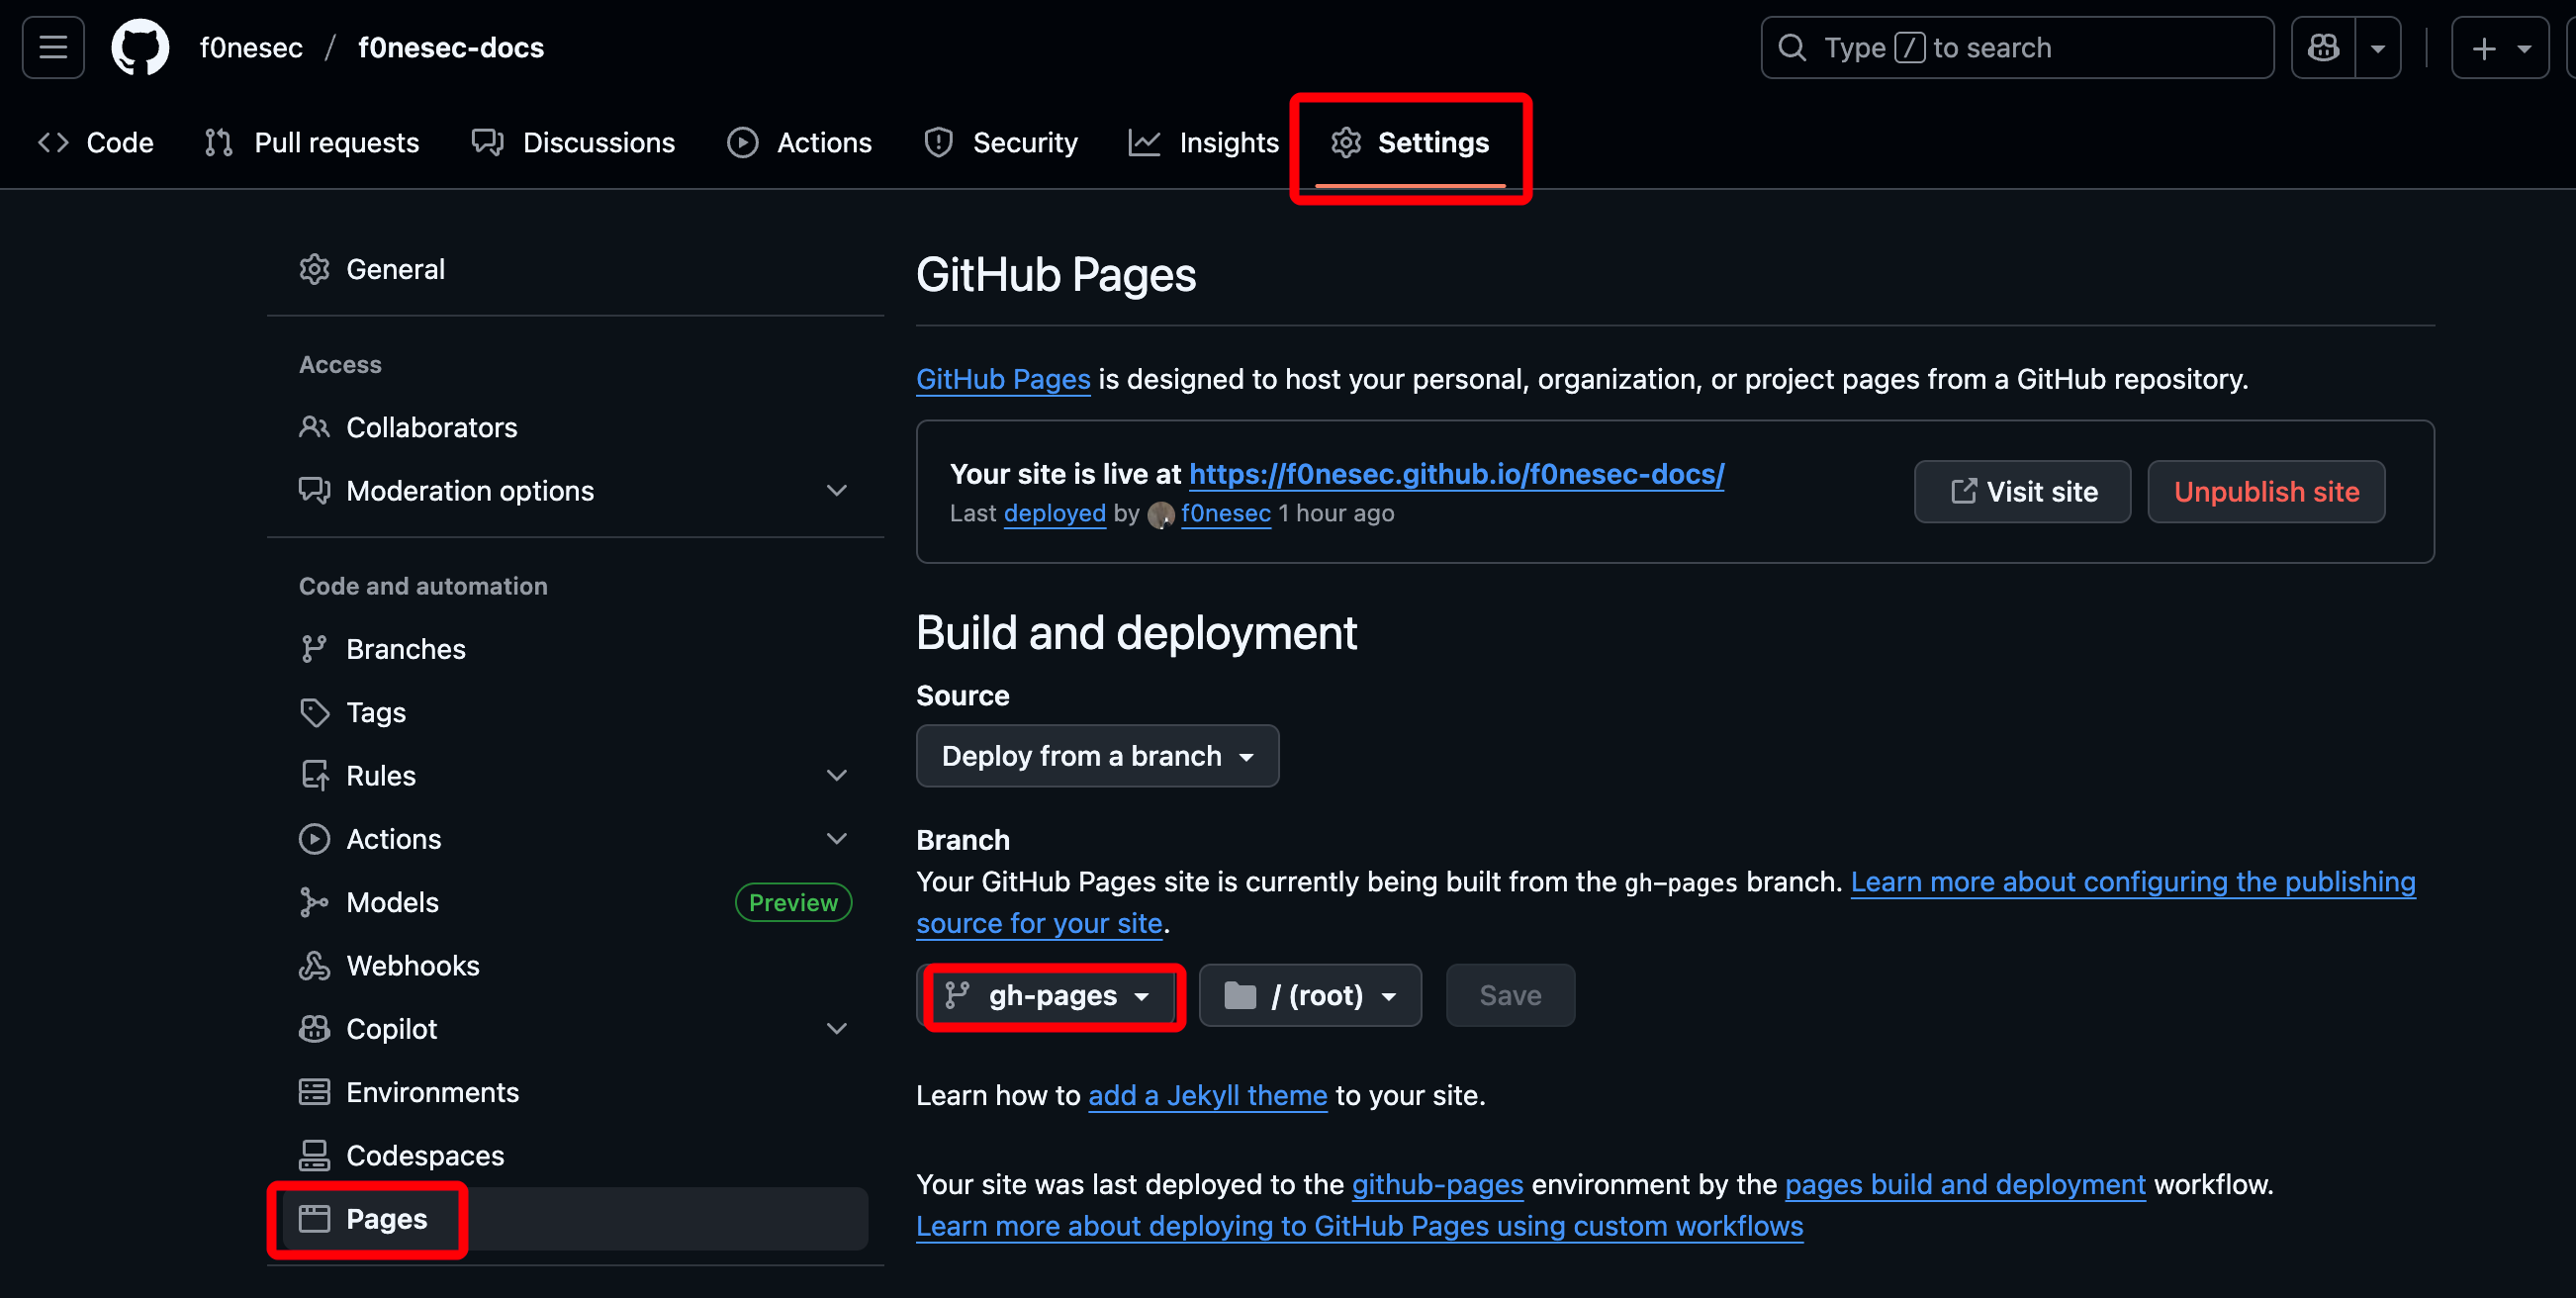Screen dimensions: 2576x1298
Task: Switch to the Insights tab
Action: tap(1204, 142)
